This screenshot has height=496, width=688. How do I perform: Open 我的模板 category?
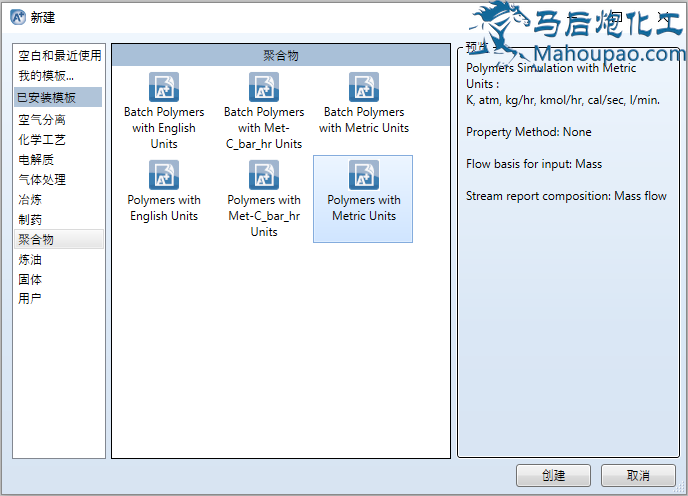click(46, 75)
